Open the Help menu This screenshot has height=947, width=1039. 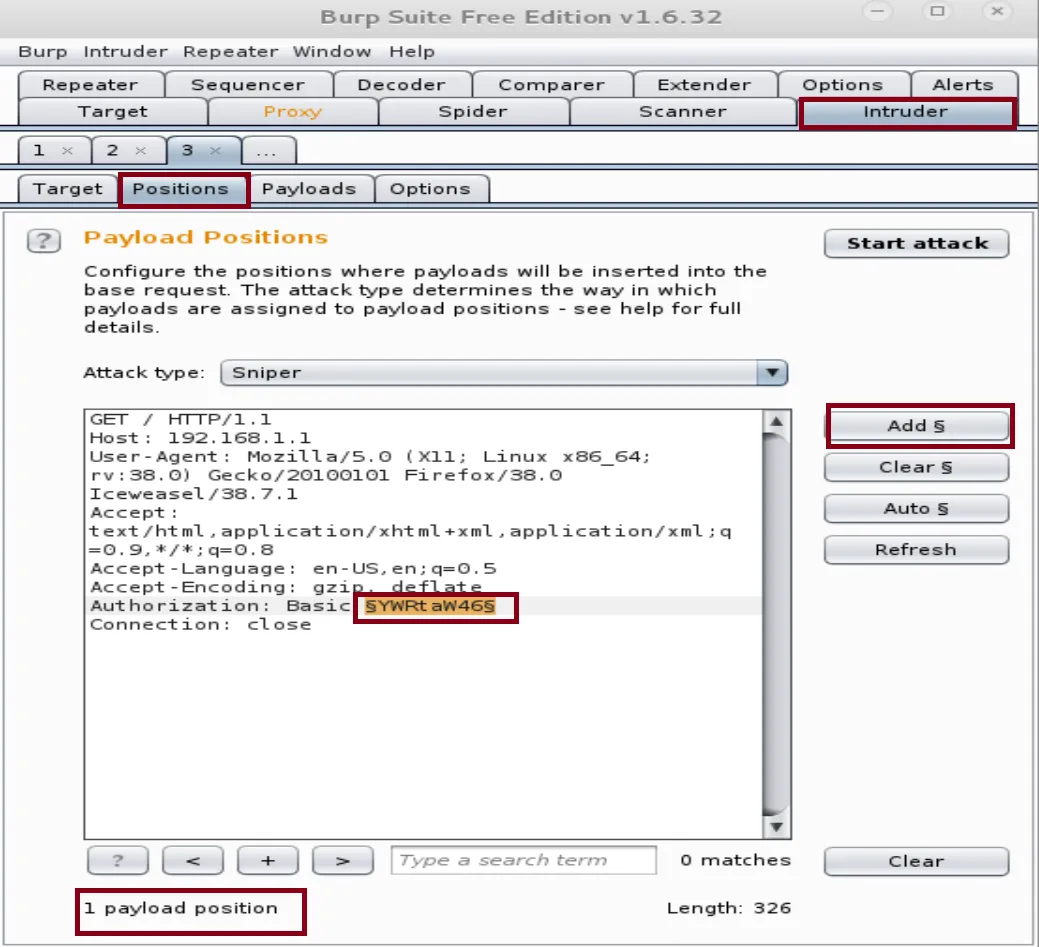coord(411,52)
